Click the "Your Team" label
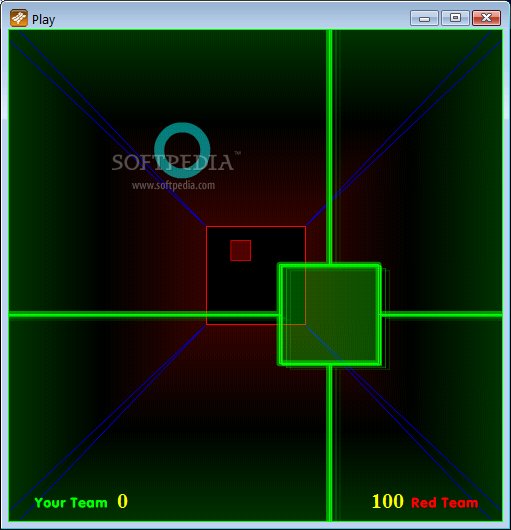The height and width of the screenshot is (530, 511). pos(71,503)
